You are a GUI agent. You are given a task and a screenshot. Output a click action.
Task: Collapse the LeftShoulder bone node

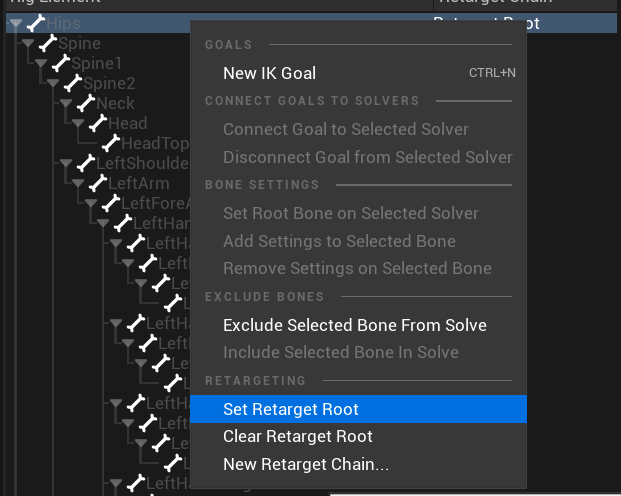pyautogui.click(x=66, y=163)
